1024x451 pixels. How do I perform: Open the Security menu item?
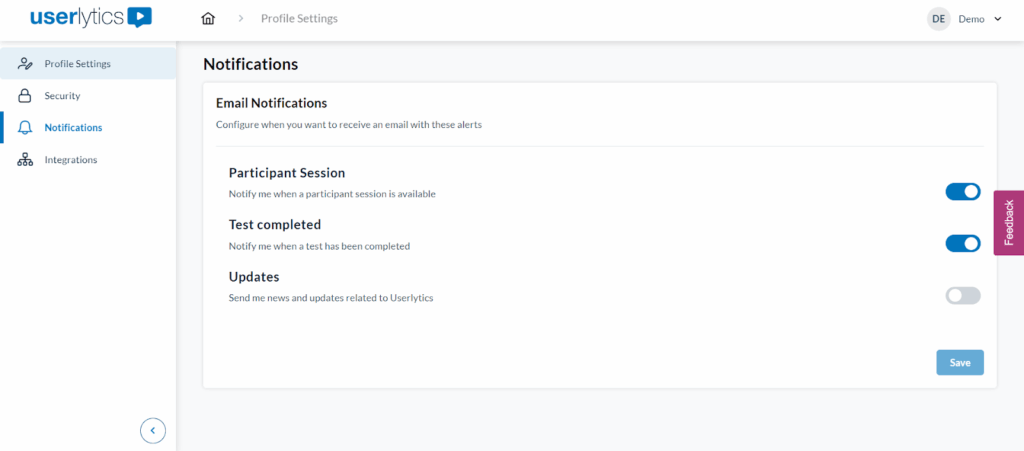pos(62,96)
